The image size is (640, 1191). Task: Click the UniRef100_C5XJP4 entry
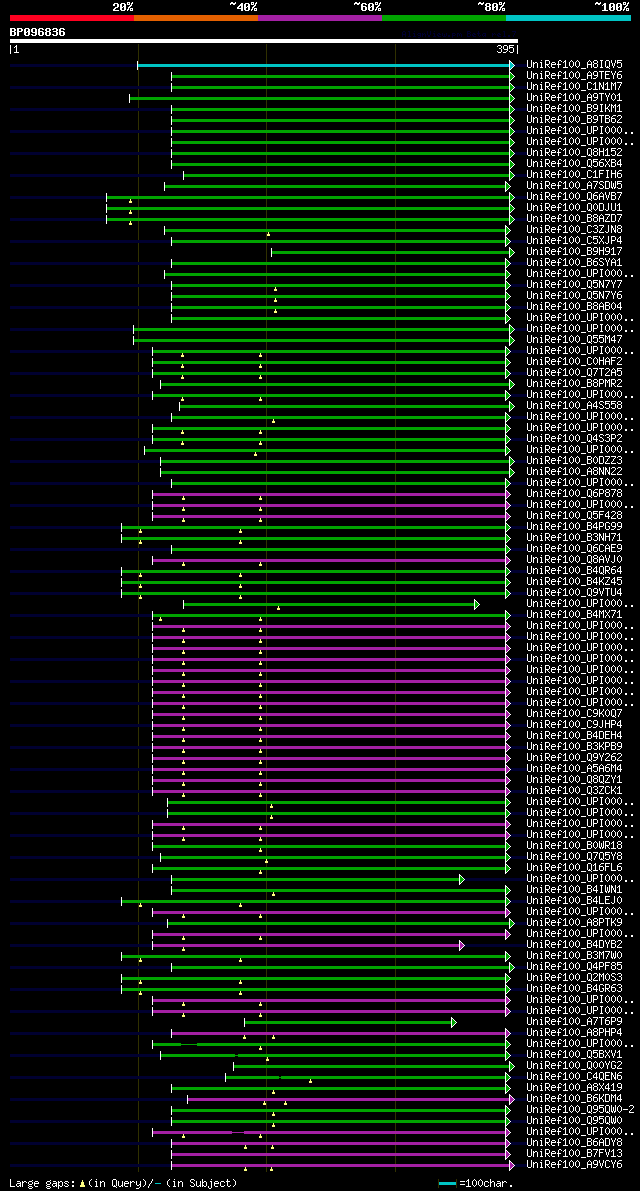pos(574,241)
